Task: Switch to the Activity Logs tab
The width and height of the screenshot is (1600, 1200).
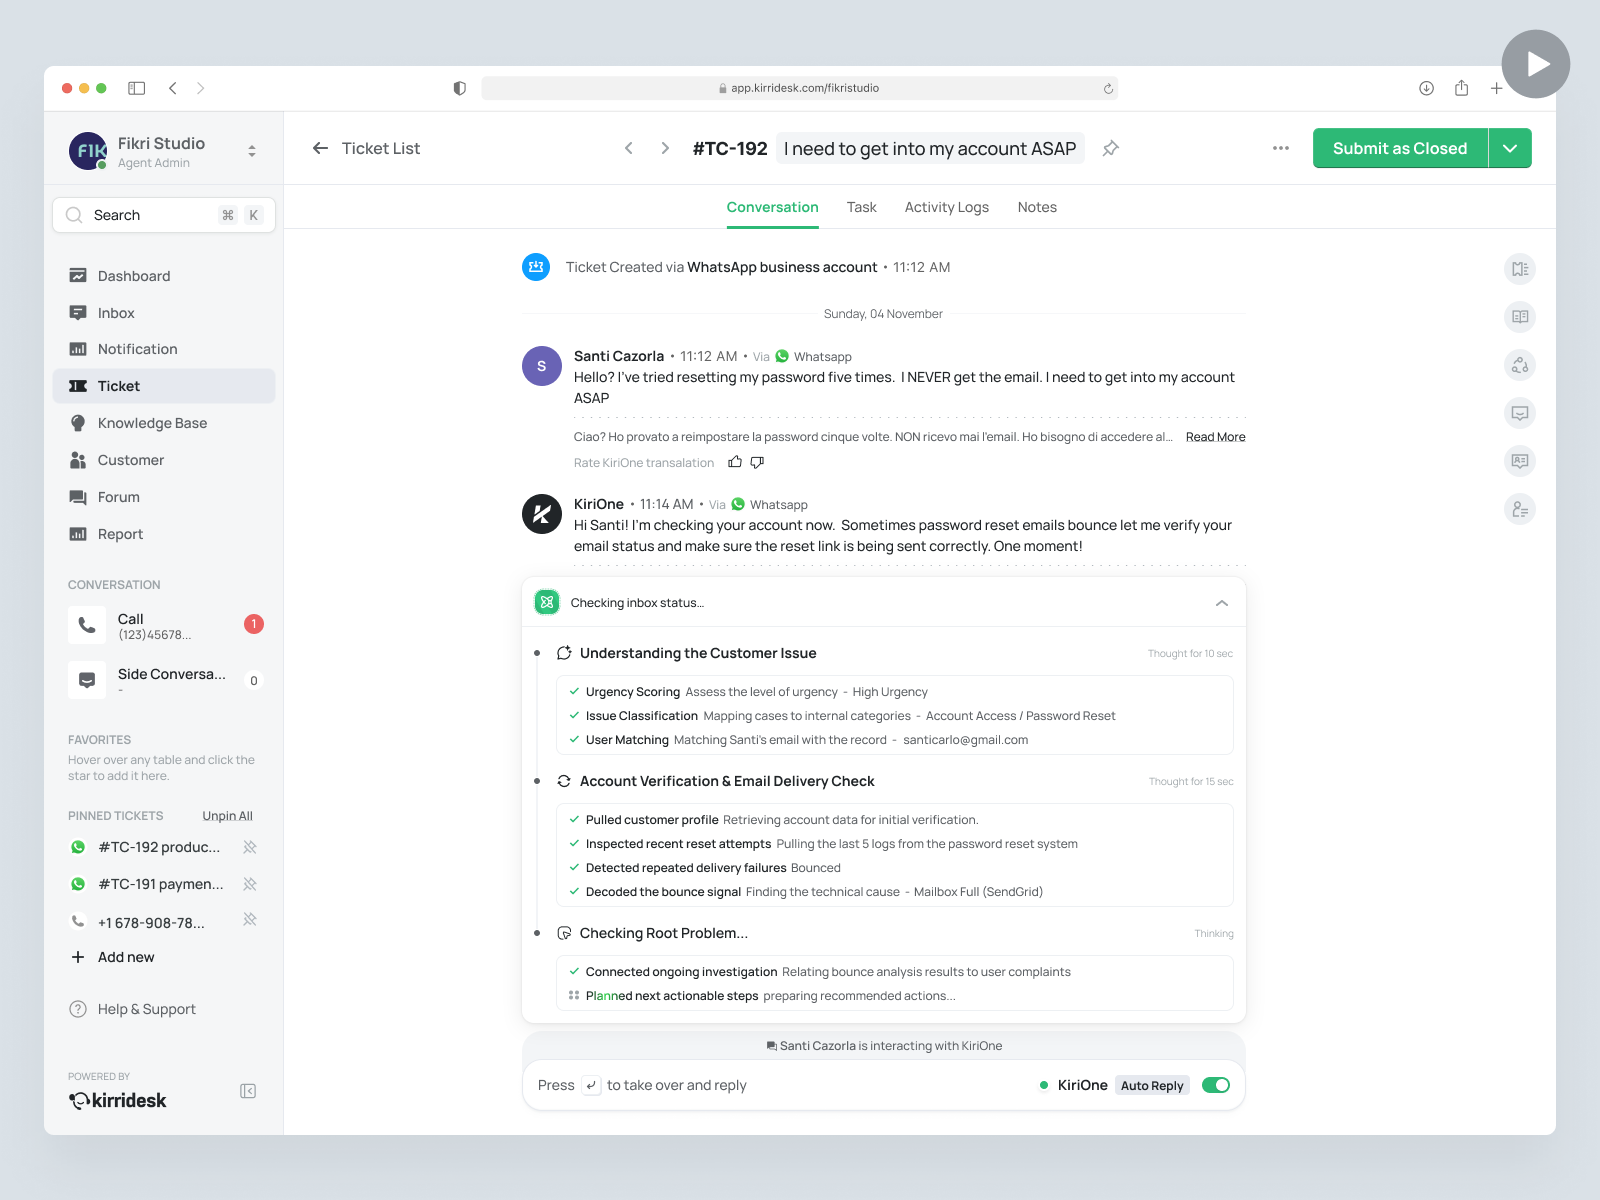Action: (x=947, y=207)
